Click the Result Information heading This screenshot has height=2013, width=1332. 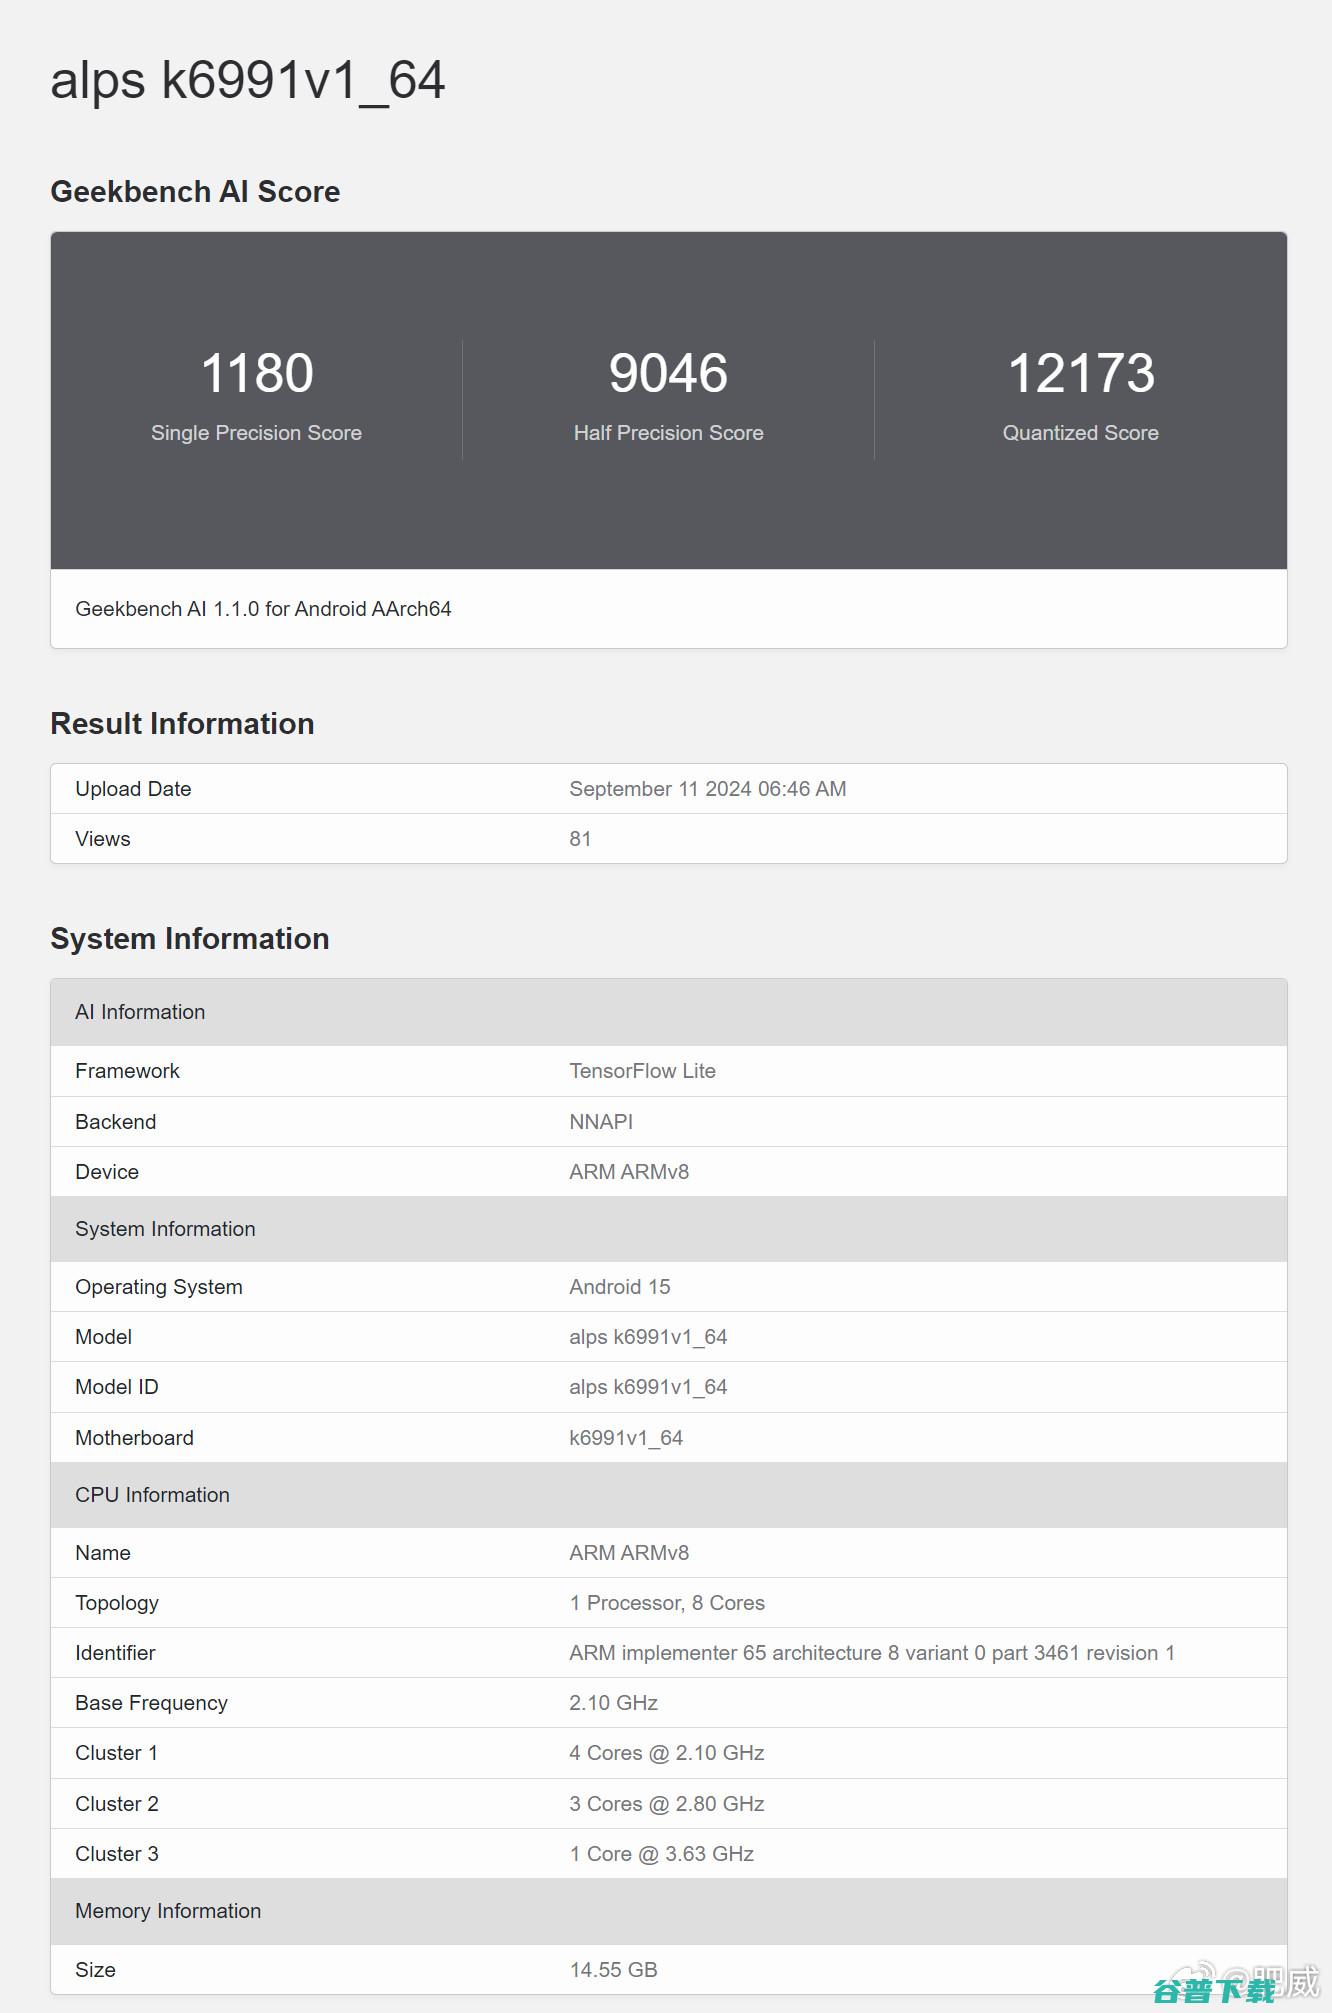click(182, 723)
